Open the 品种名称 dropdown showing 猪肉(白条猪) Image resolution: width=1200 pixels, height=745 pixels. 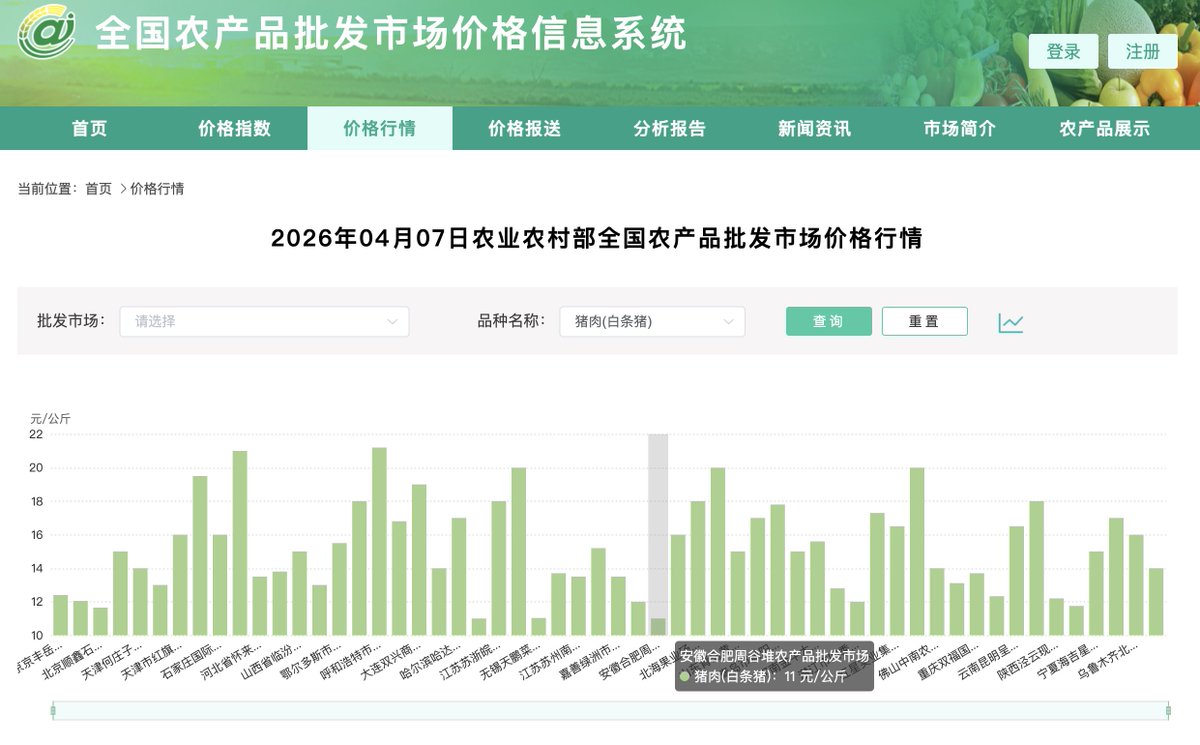tap(651, 321)
